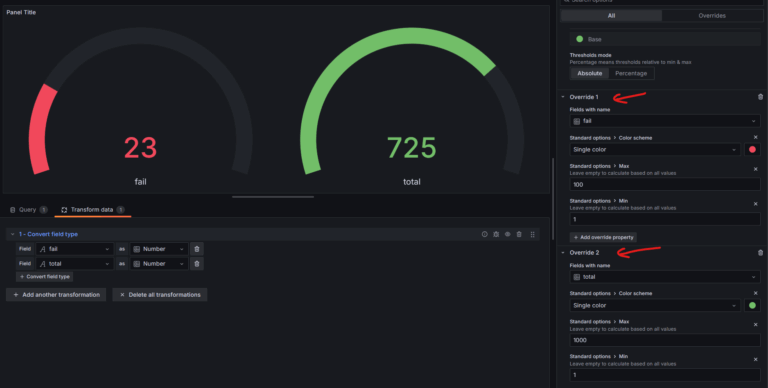Delete Override 1 with its trash icon
Image resolution: width=768 pixels, height=388 pixels.
(x=760, y=97)
